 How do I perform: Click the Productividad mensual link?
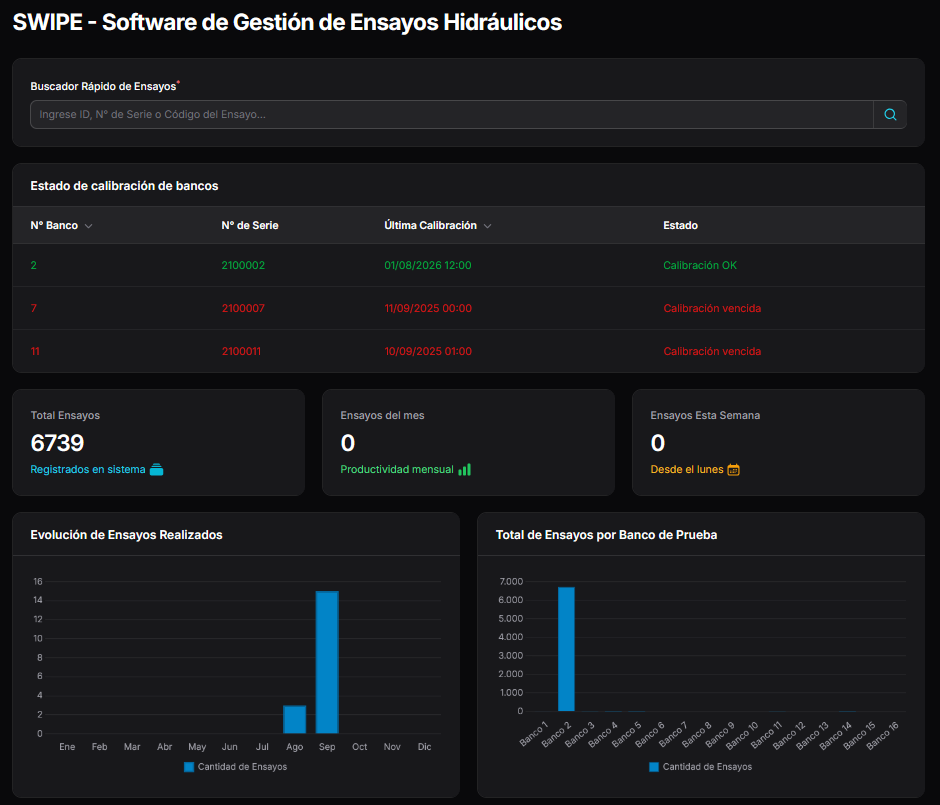pos(397,469)
